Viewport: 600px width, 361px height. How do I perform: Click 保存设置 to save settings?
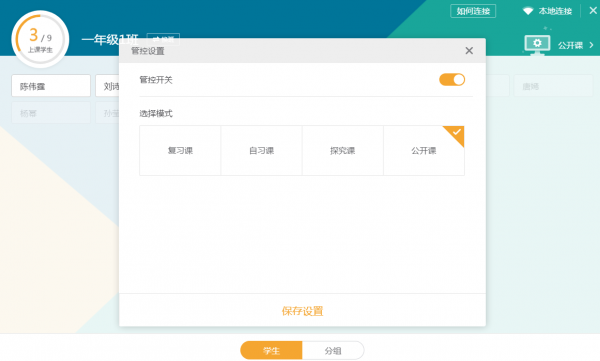tap(302, 311)
